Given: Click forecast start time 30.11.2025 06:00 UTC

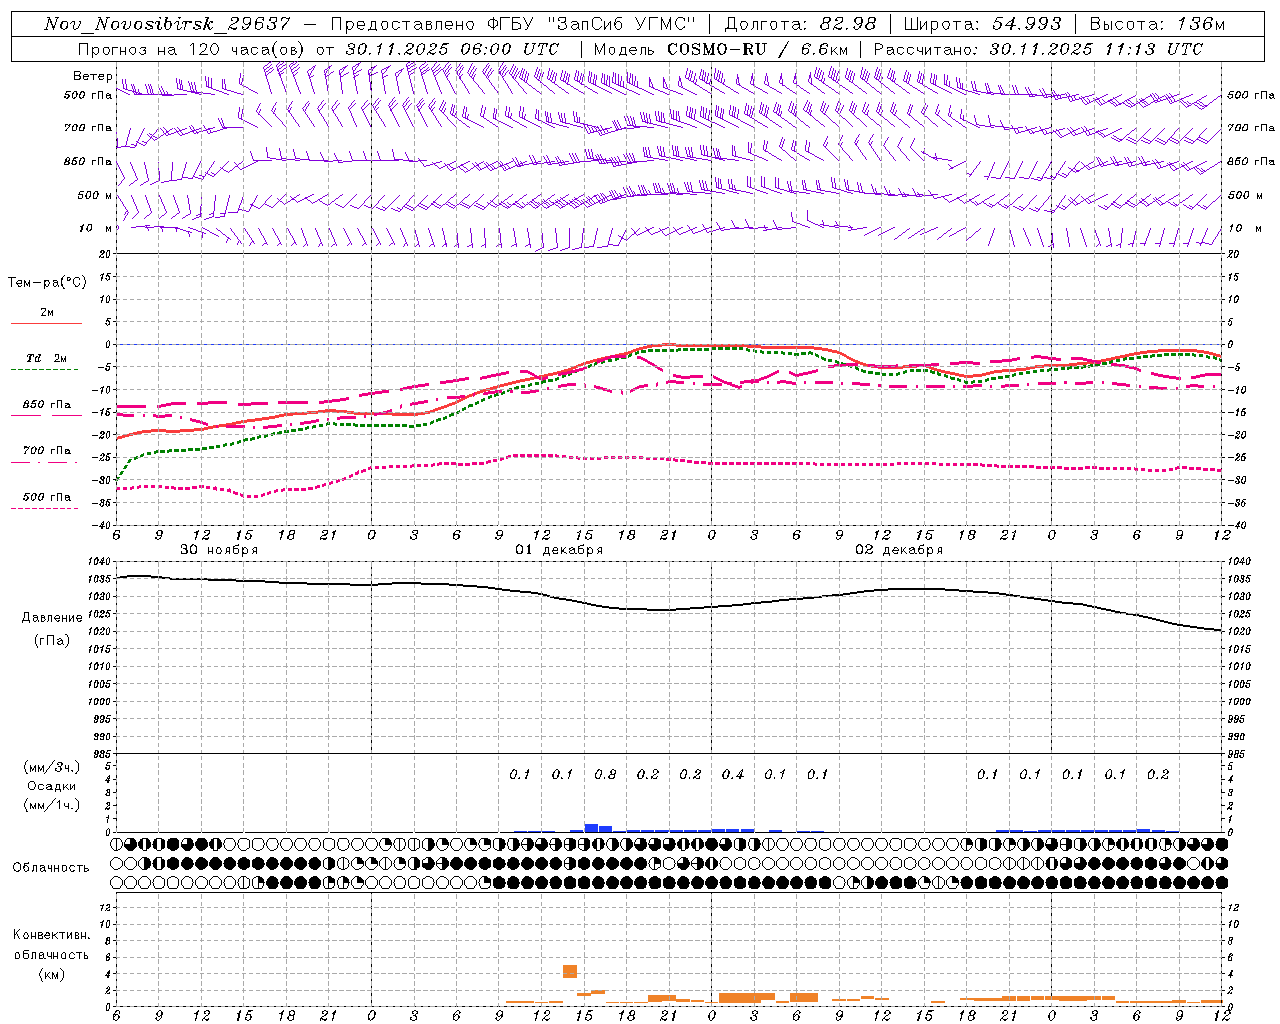Looking at the screenshot, I should coord(452,49).
